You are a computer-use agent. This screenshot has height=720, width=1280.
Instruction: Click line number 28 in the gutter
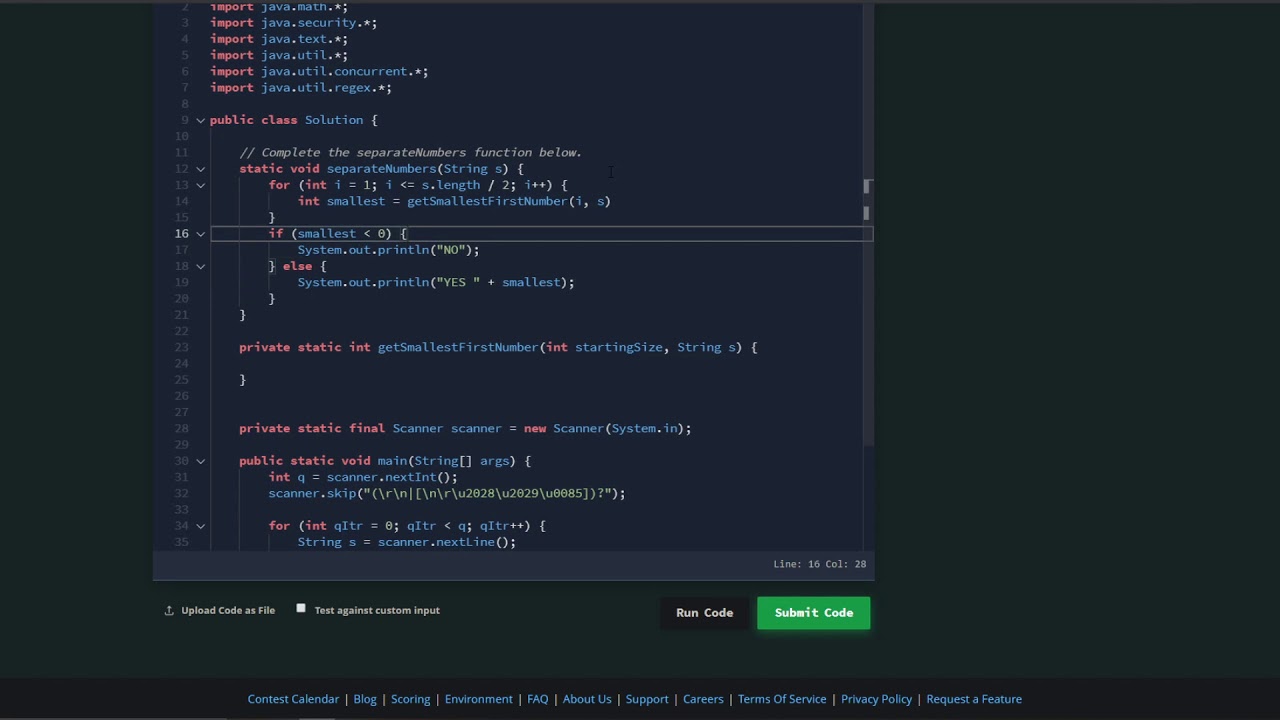pyautogui.click(x=181, y=428)
